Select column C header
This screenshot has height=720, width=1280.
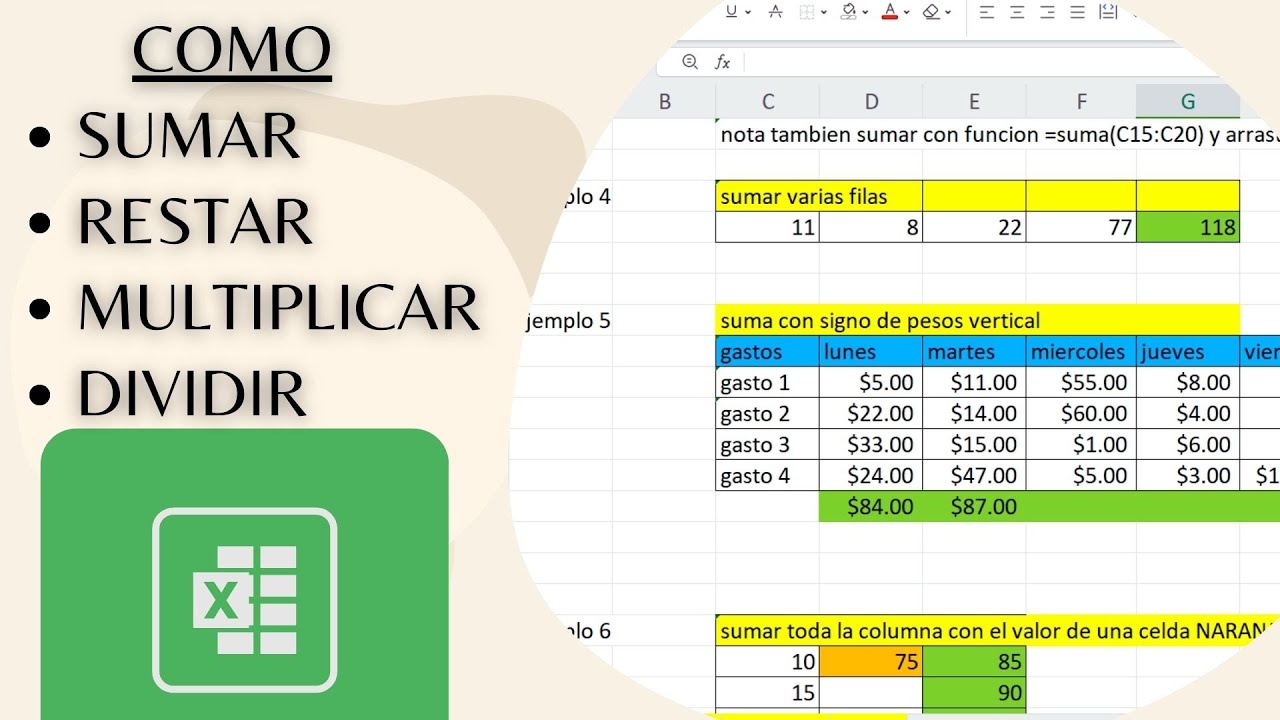click(768, 101)
